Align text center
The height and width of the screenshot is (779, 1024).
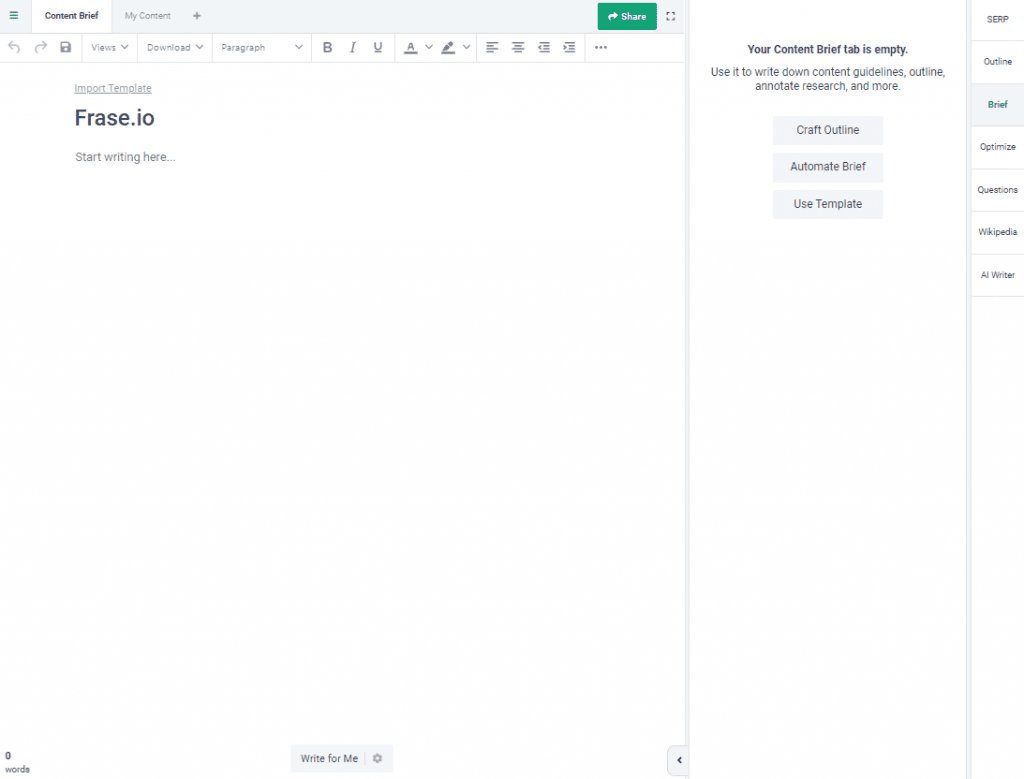tap(518, 47)
